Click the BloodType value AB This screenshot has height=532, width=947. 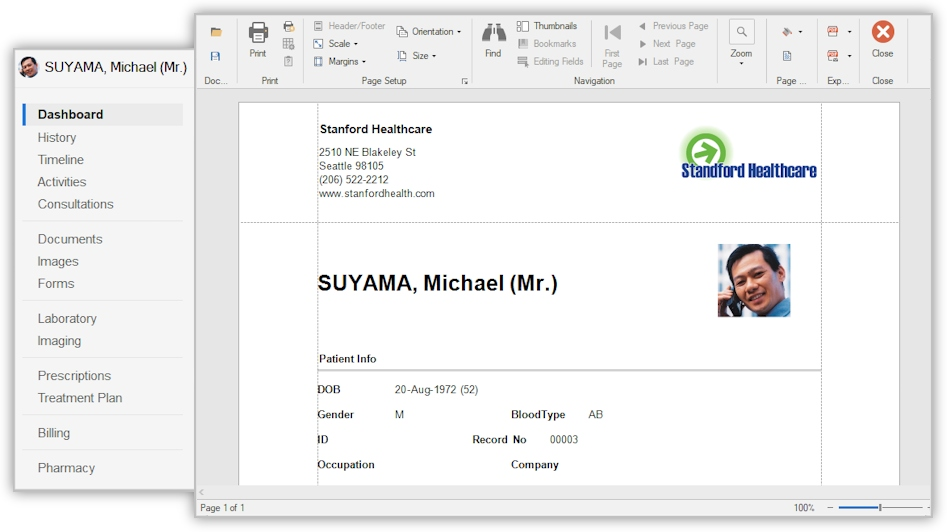click(595, 414)
